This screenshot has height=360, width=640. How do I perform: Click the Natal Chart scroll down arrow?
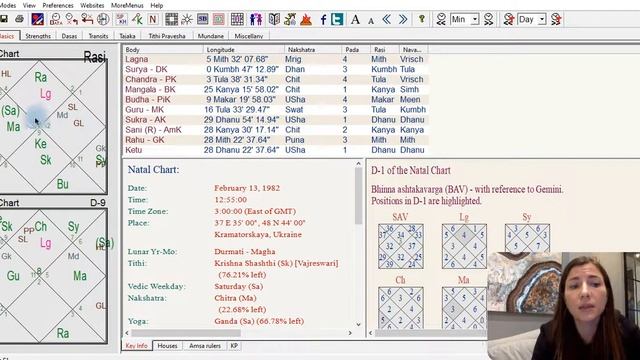pyautogui.click(x=358, y=325)
